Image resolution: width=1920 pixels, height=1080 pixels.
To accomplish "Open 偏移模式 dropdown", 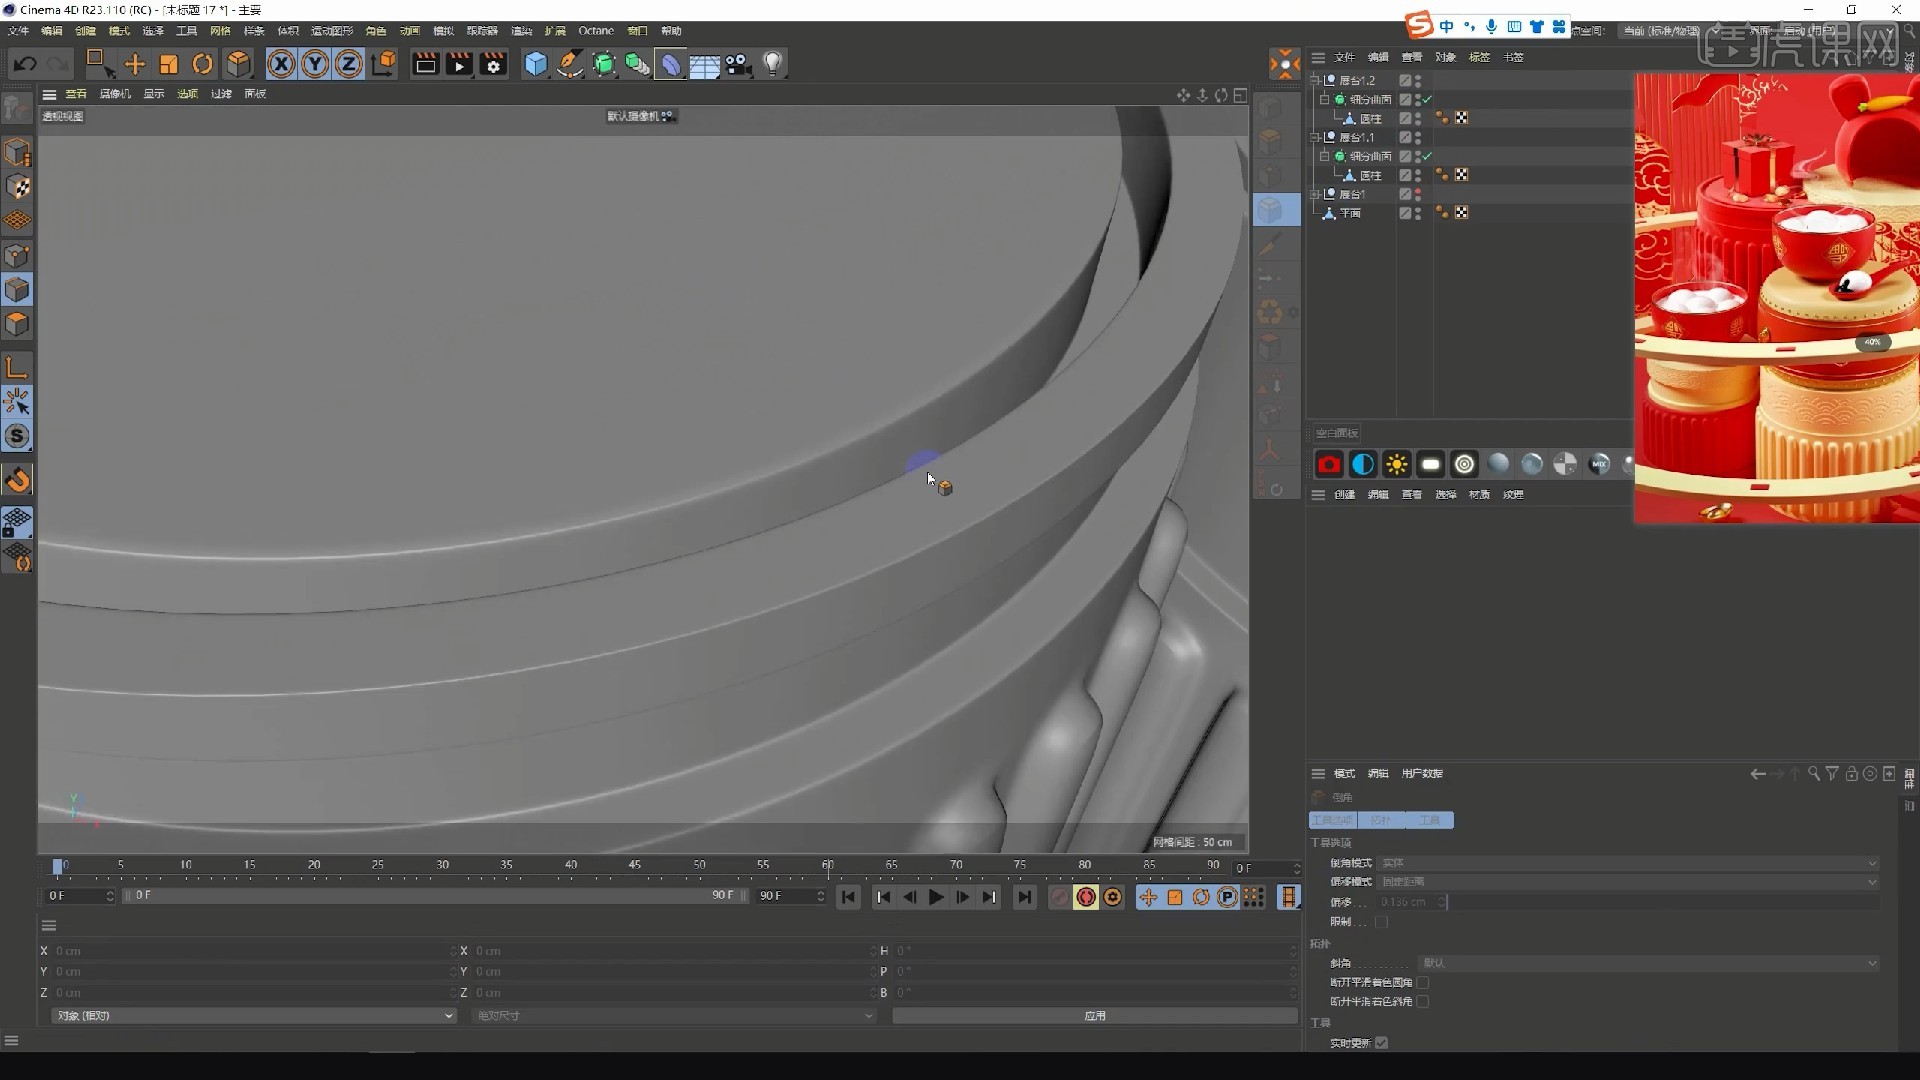I will point(1629,882).
